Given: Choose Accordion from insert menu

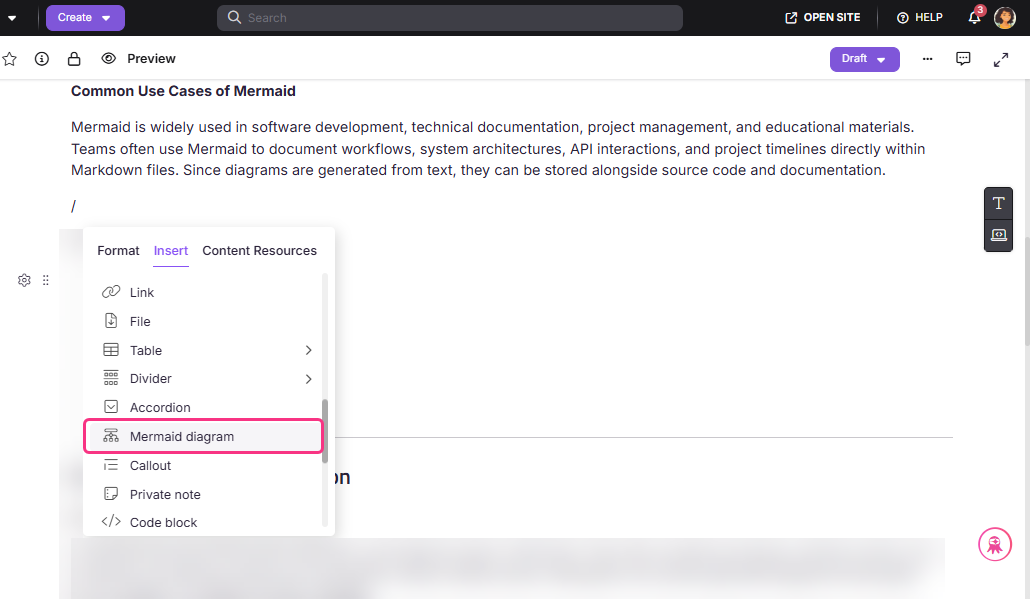Looking at the screenshot, I should tap(204, 407).
